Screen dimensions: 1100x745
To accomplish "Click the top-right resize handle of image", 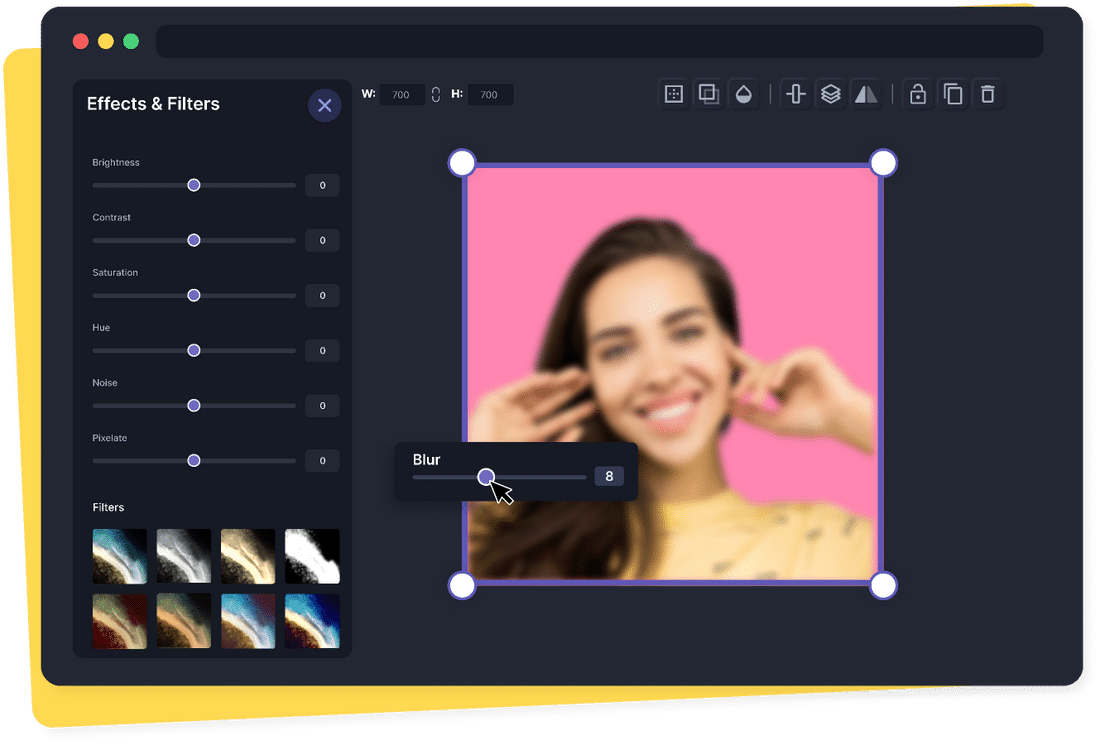I will click(883, 163).
